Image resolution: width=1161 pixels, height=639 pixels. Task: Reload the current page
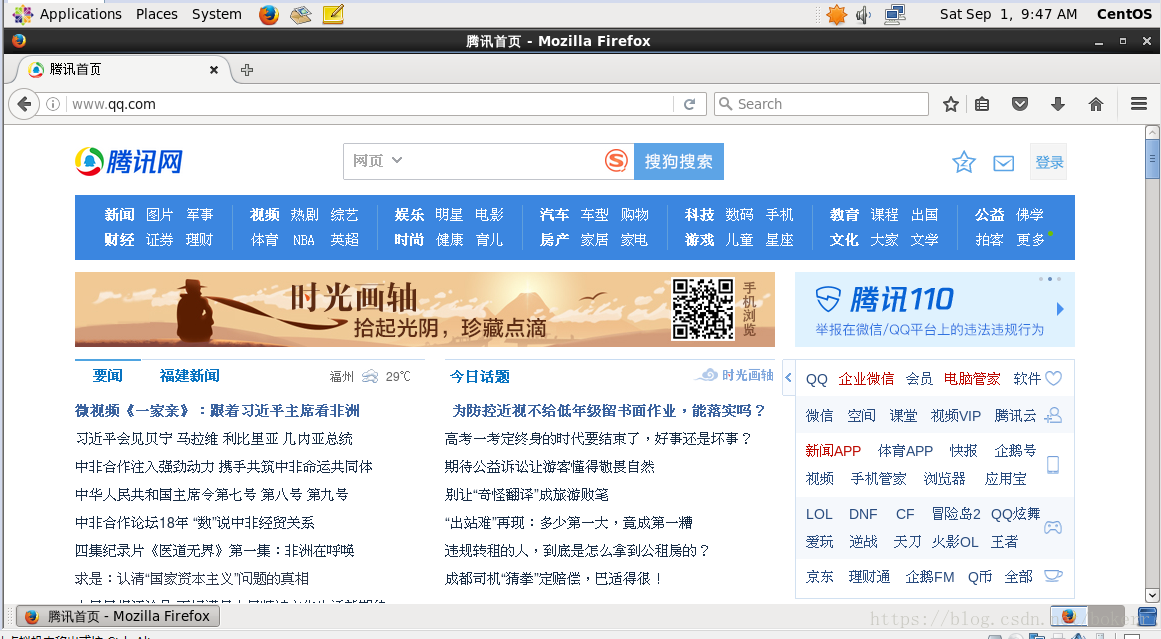tap(689, 104)
